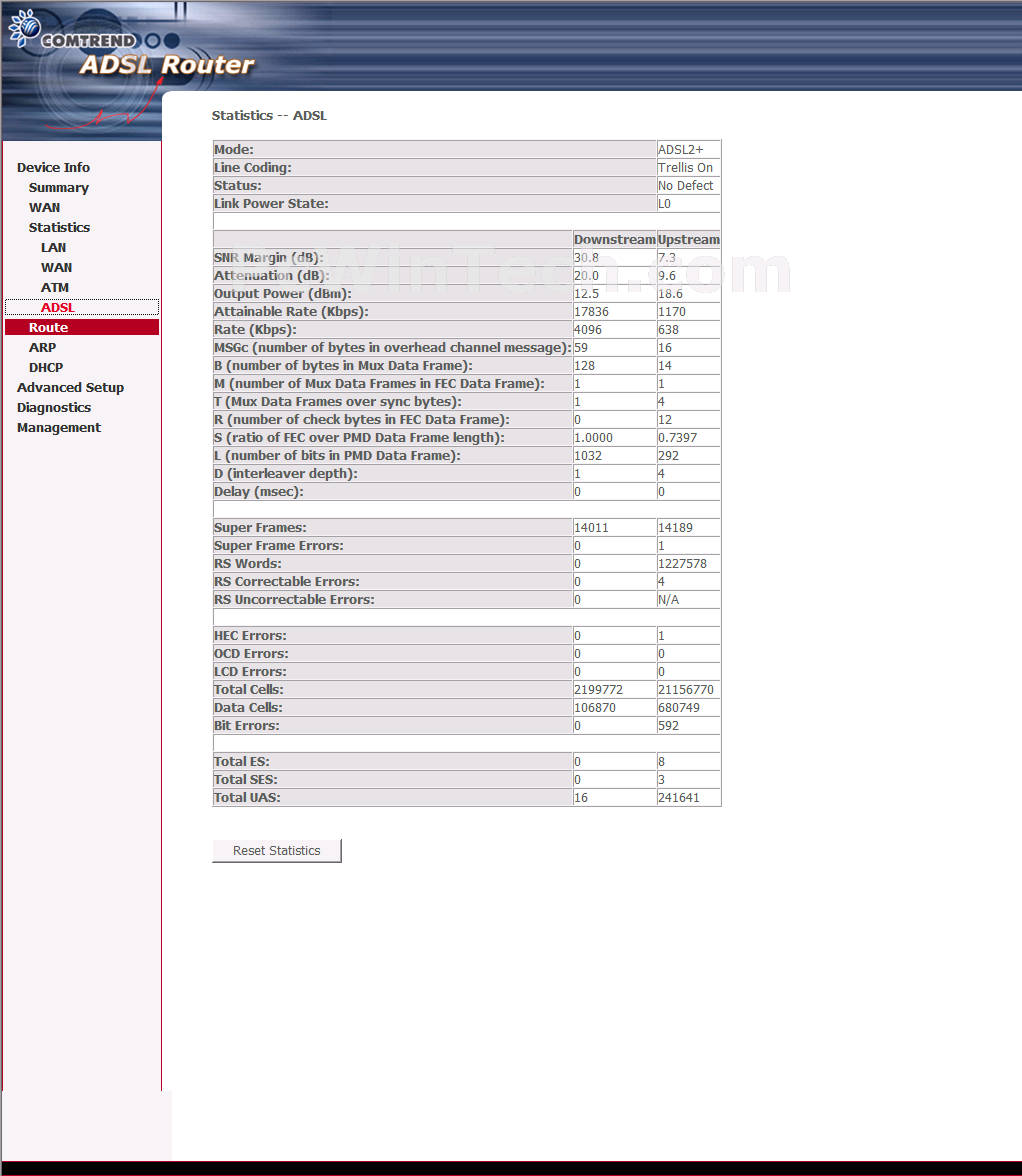Click the Total ES label
Screen dimensions: 1022x1176
241,761
